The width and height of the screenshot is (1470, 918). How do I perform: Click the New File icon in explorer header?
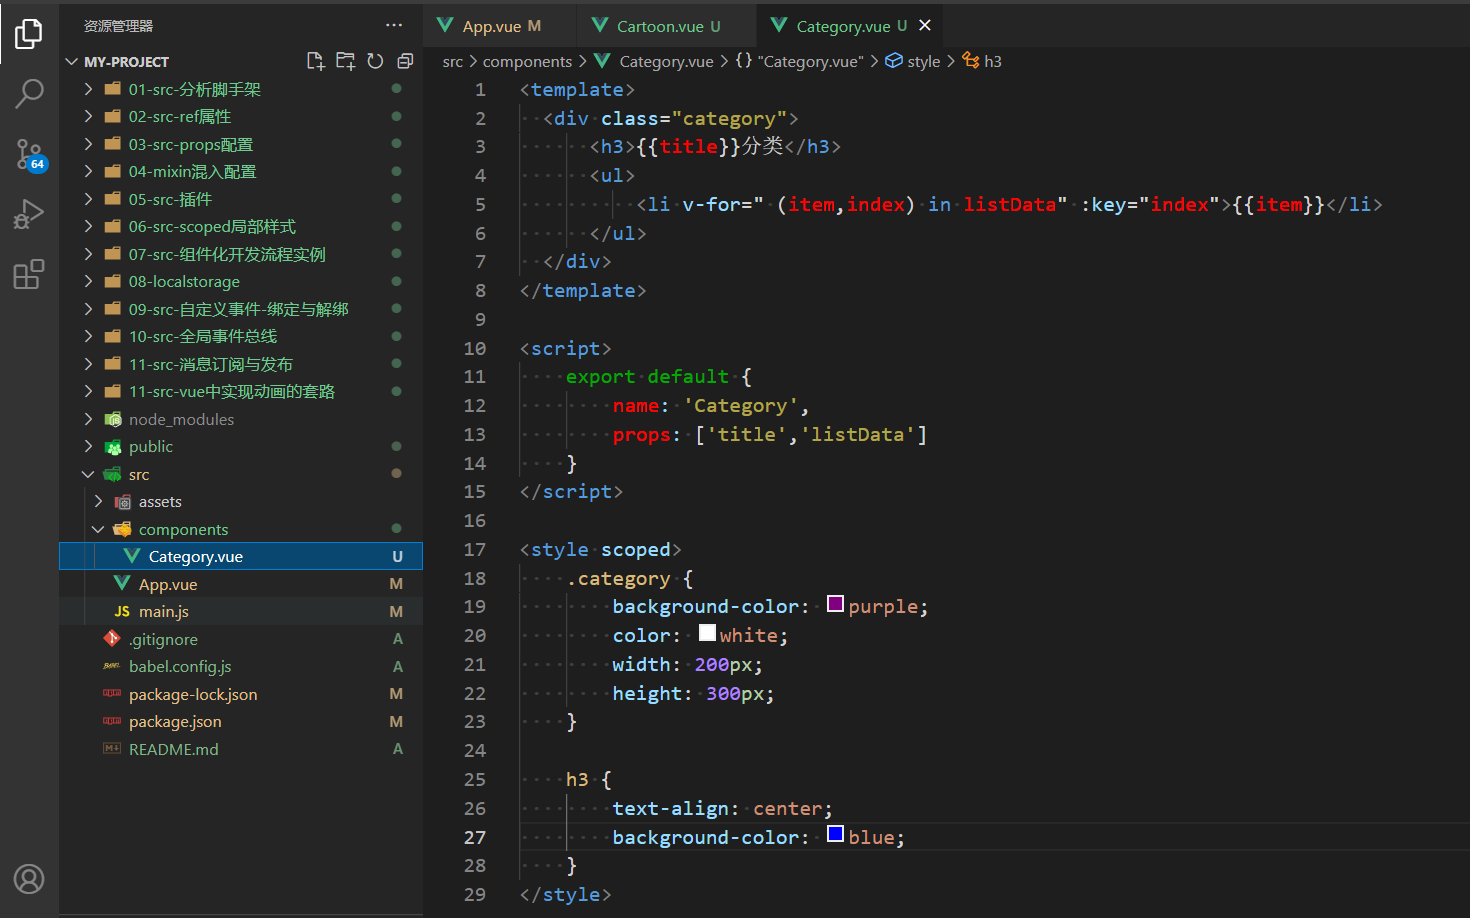tap(316, 61)
